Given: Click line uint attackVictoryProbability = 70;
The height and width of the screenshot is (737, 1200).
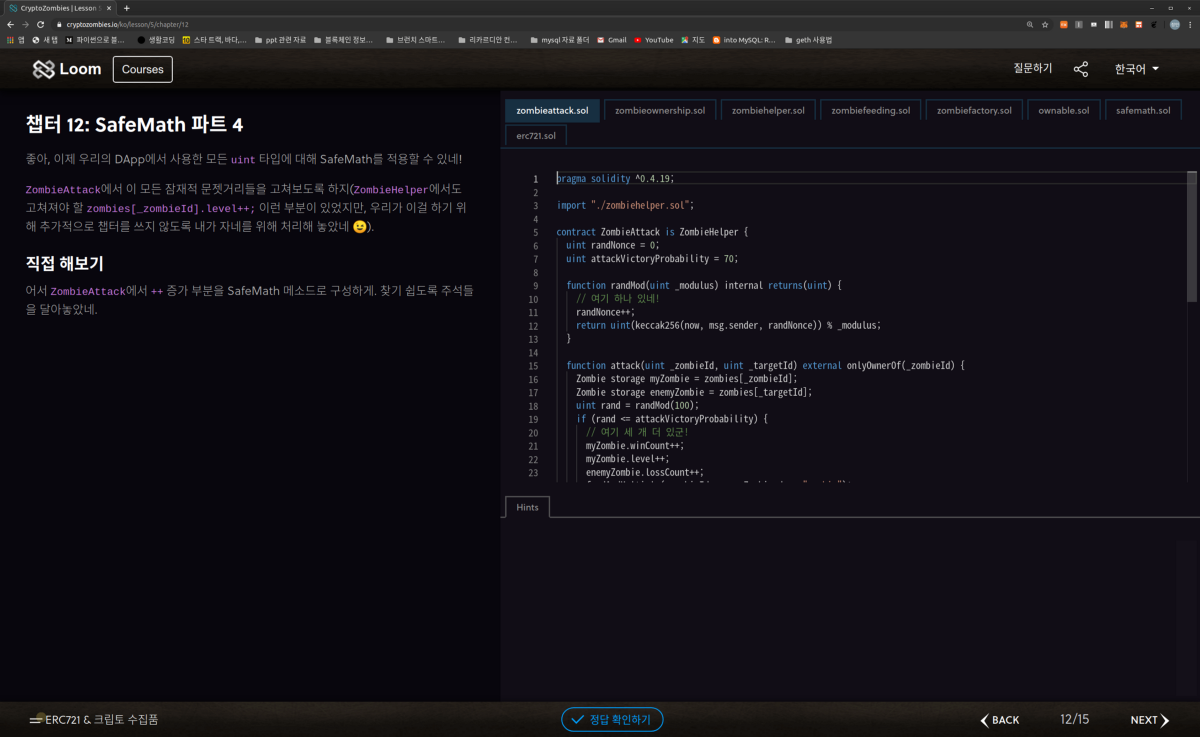Looking at the screenshot, I should tap(651, 258).
